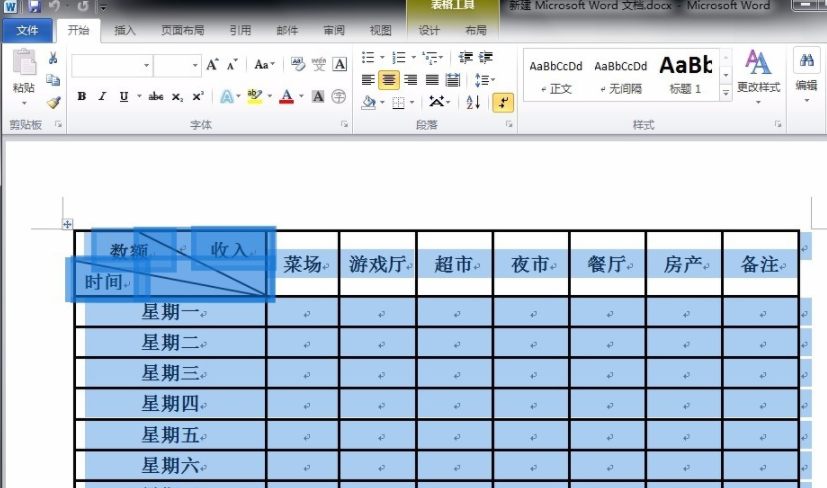Screen dimensions: 827x488
Task: Select the Format Painter brush
Action: coord(53,102)
